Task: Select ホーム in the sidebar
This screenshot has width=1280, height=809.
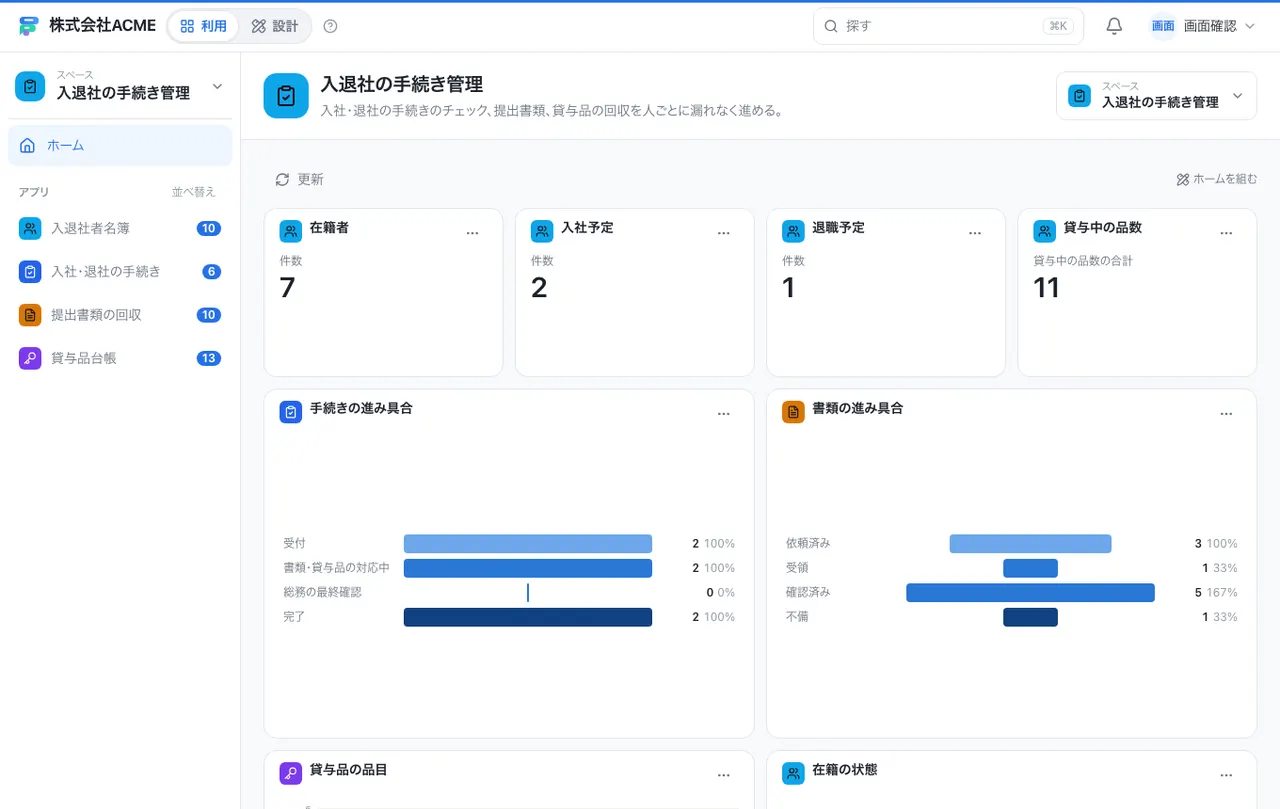Action: [x=120, y=145]
